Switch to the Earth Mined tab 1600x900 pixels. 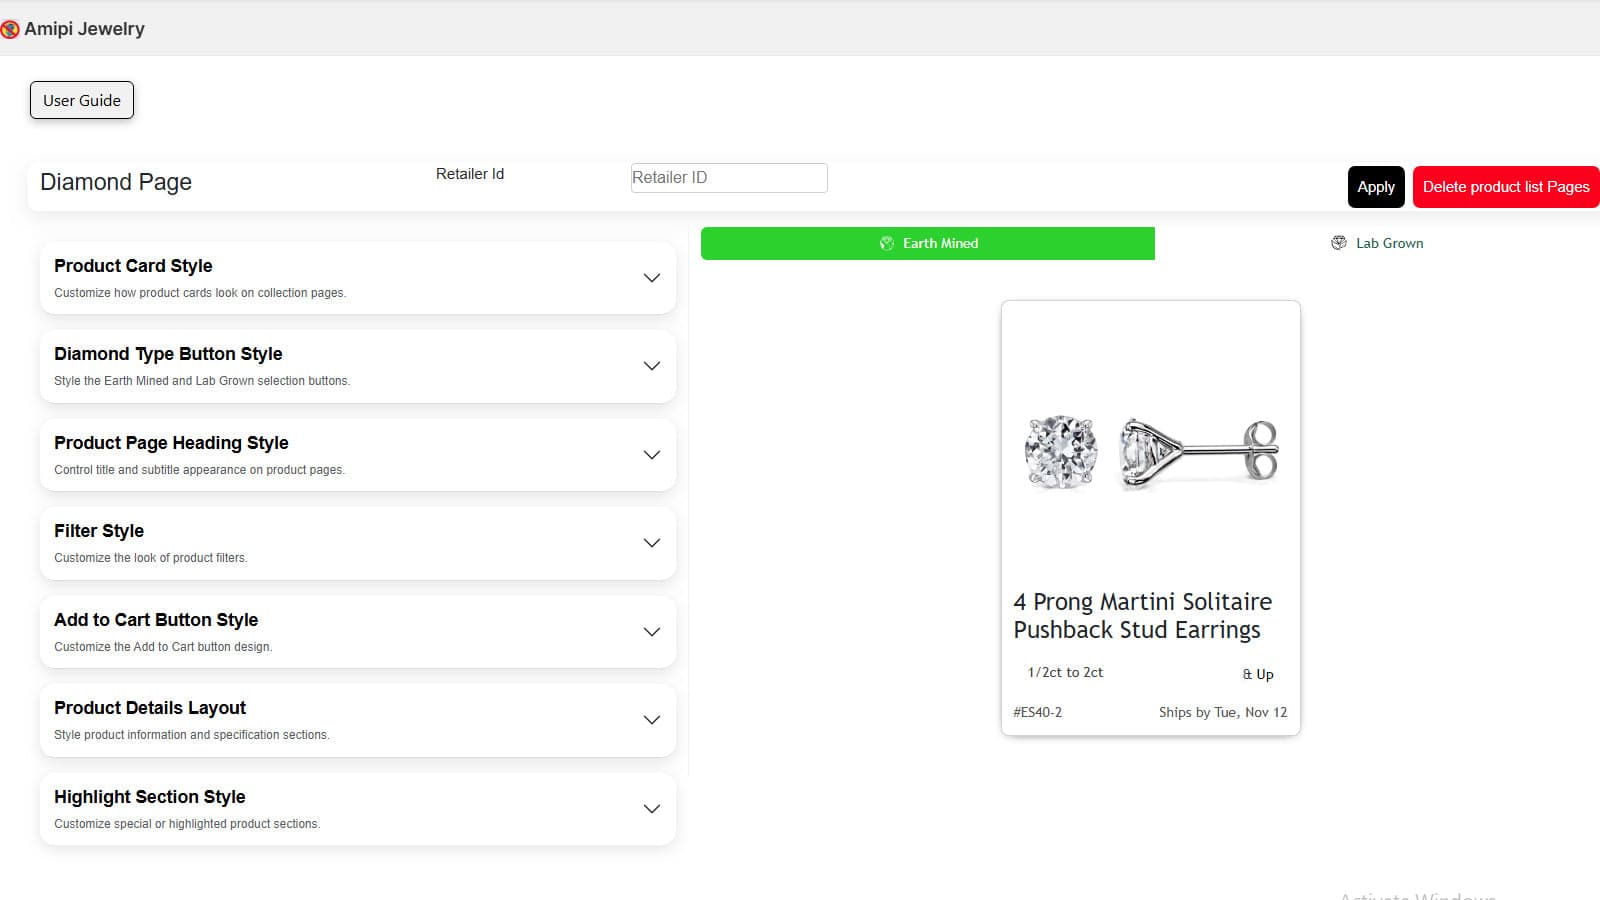(x=928, y=243)
